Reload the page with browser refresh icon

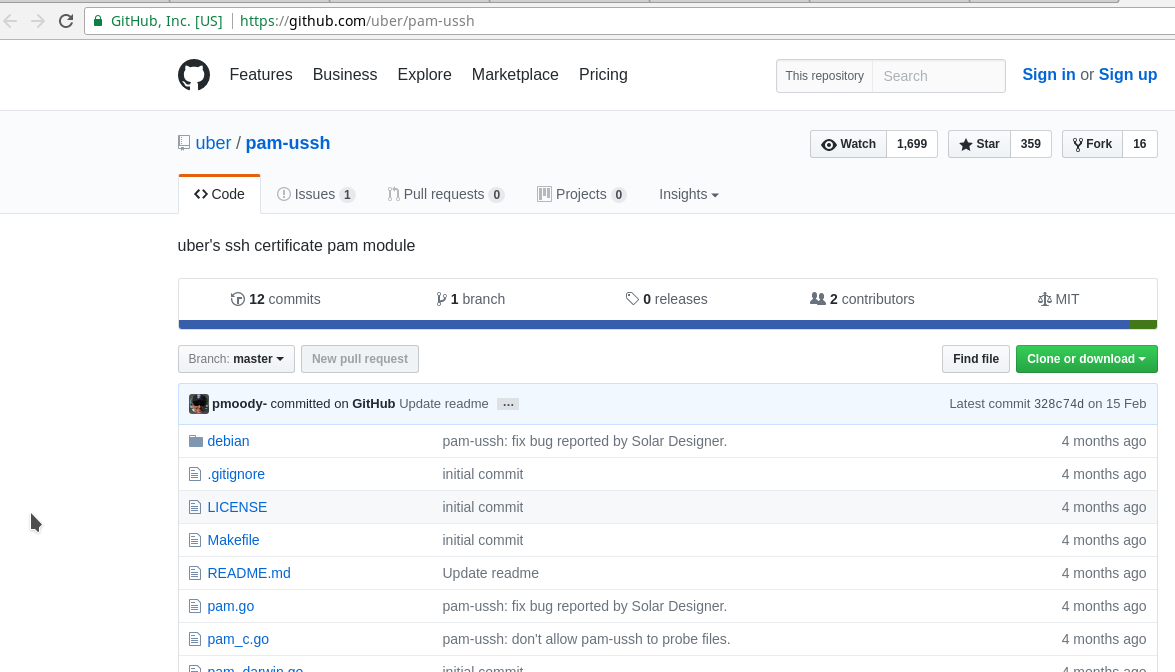click(x=66, y=21)
